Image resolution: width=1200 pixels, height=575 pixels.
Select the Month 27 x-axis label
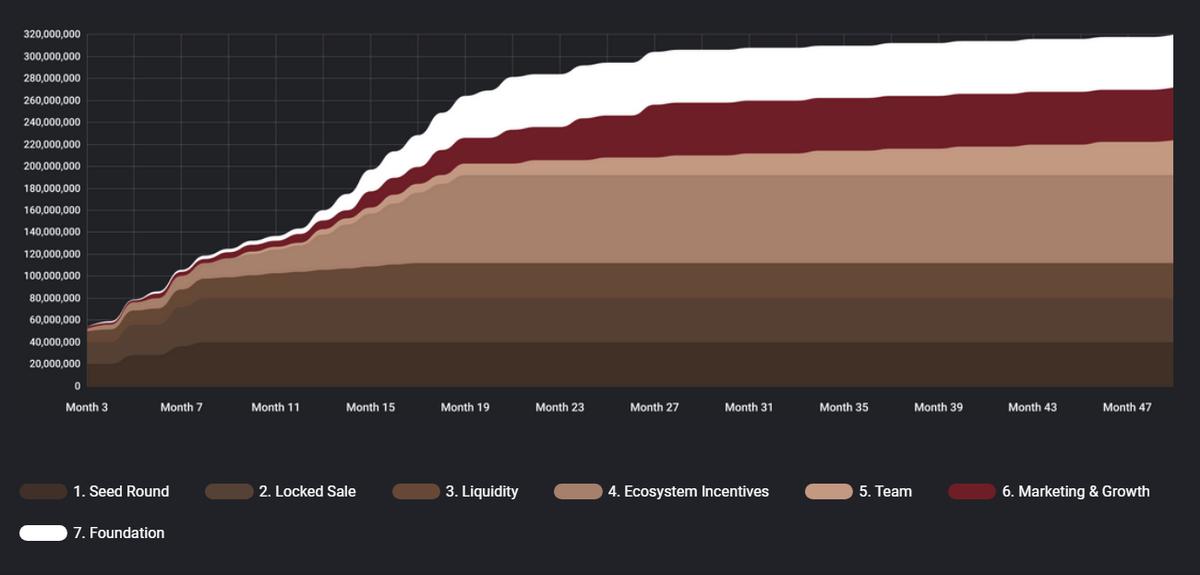[x=654, y=407]
